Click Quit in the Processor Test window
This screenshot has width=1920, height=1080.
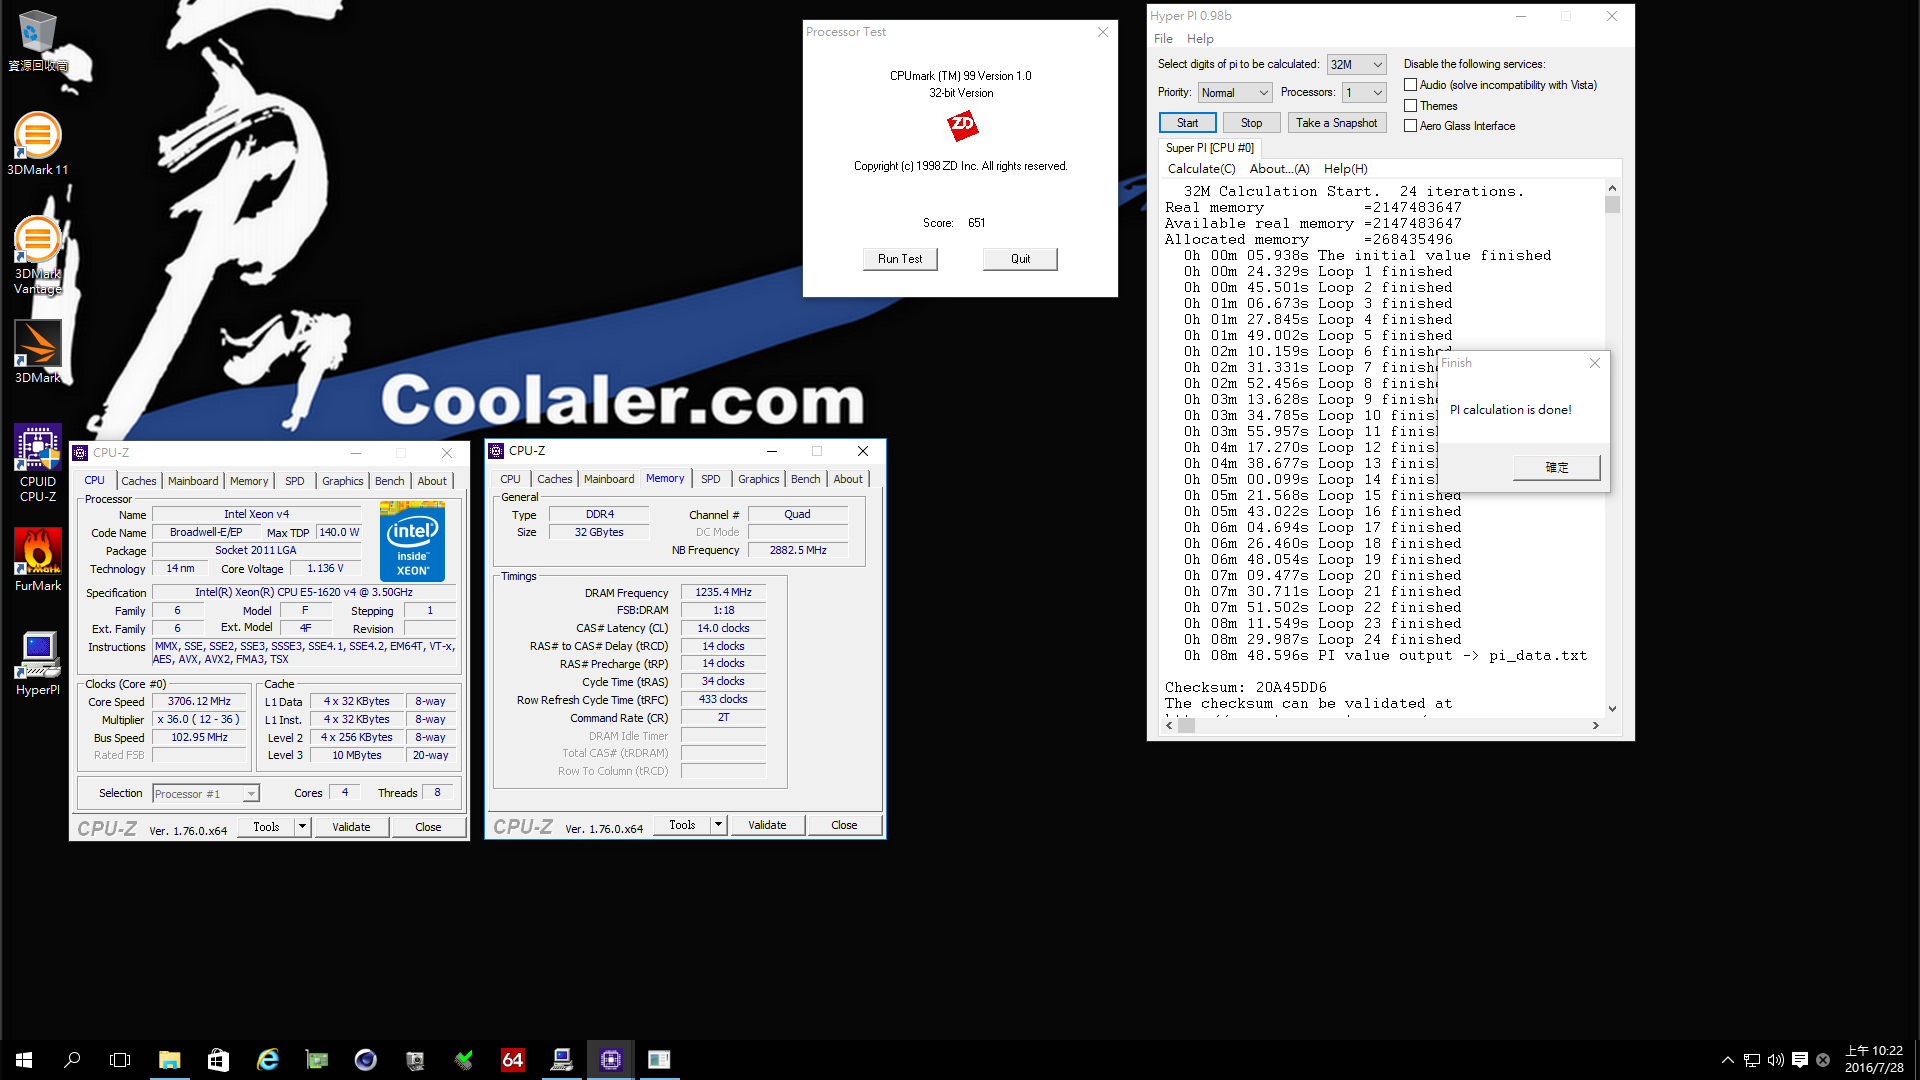[1020, 259]
